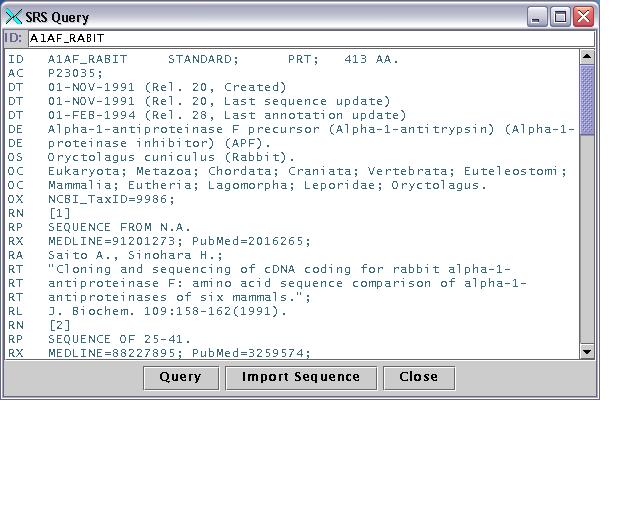Click the scroll up arrow of the text area
The width and height of the screenshot is (640, 512).
tap(587, 58)
